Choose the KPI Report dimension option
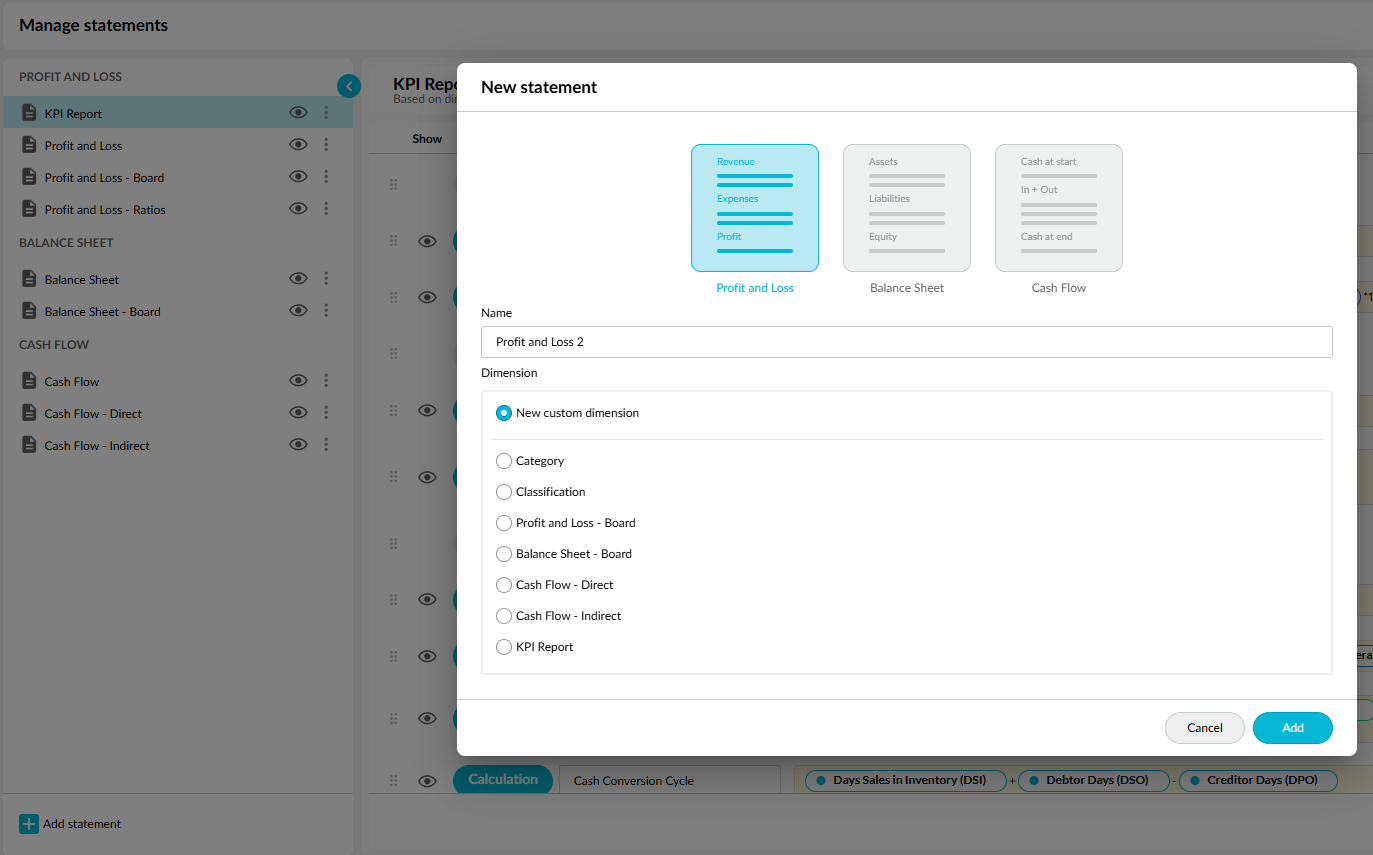The image size is (1373, 855). (x=504, y=647)
